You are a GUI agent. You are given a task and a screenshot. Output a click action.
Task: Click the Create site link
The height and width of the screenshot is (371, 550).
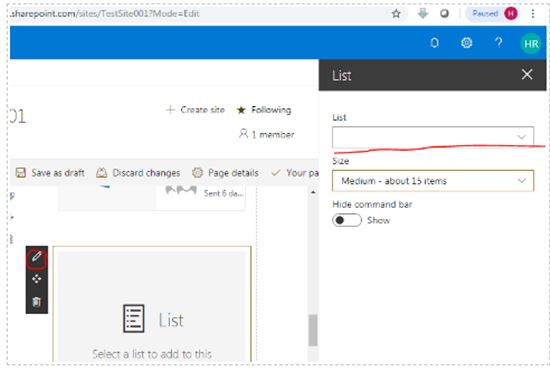point(195,110)
